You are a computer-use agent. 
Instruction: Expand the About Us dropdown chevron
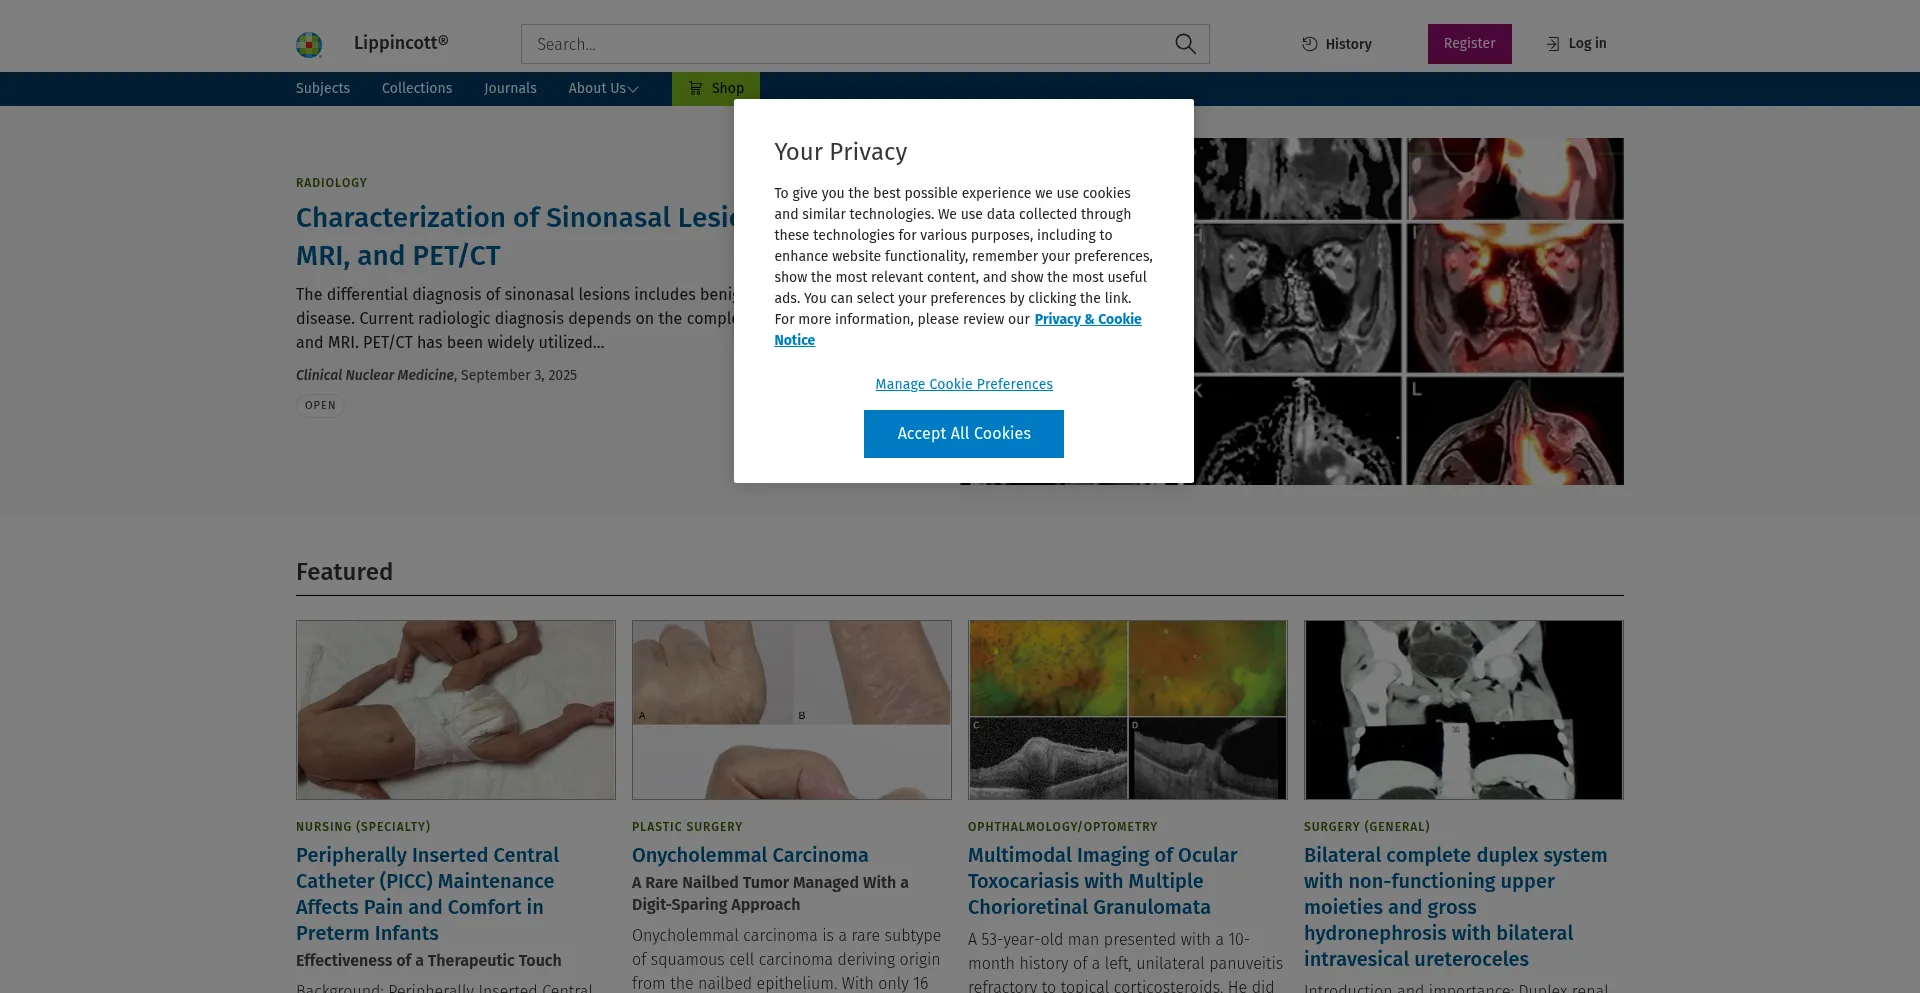coord(633,89)
